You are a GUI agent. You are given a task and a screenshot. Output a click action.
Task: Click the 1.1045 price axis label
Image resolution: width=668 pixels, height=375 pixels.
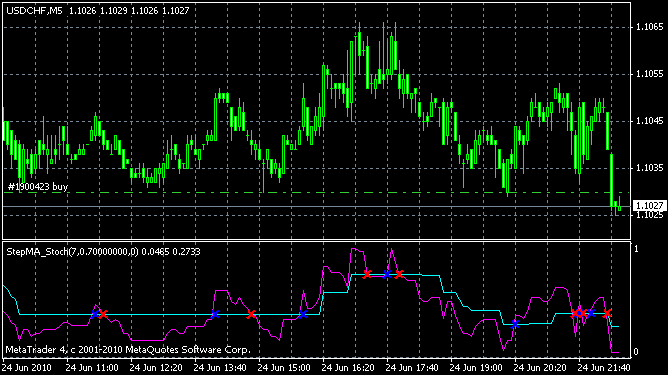649,121
